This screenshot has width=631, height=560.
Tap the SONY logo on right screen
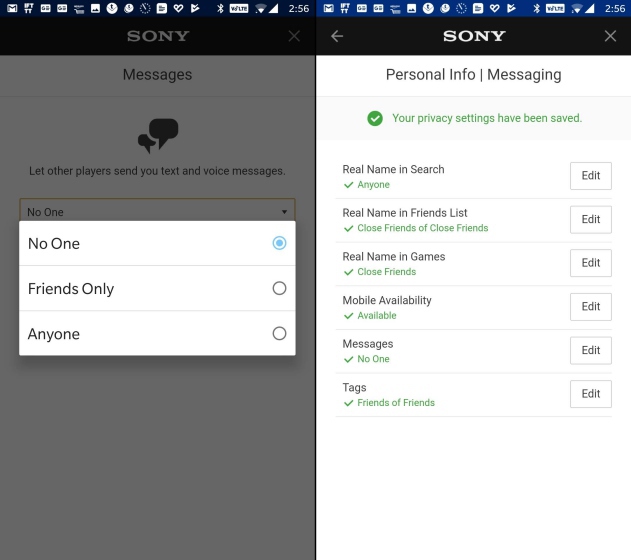click(x=474, y=36)
